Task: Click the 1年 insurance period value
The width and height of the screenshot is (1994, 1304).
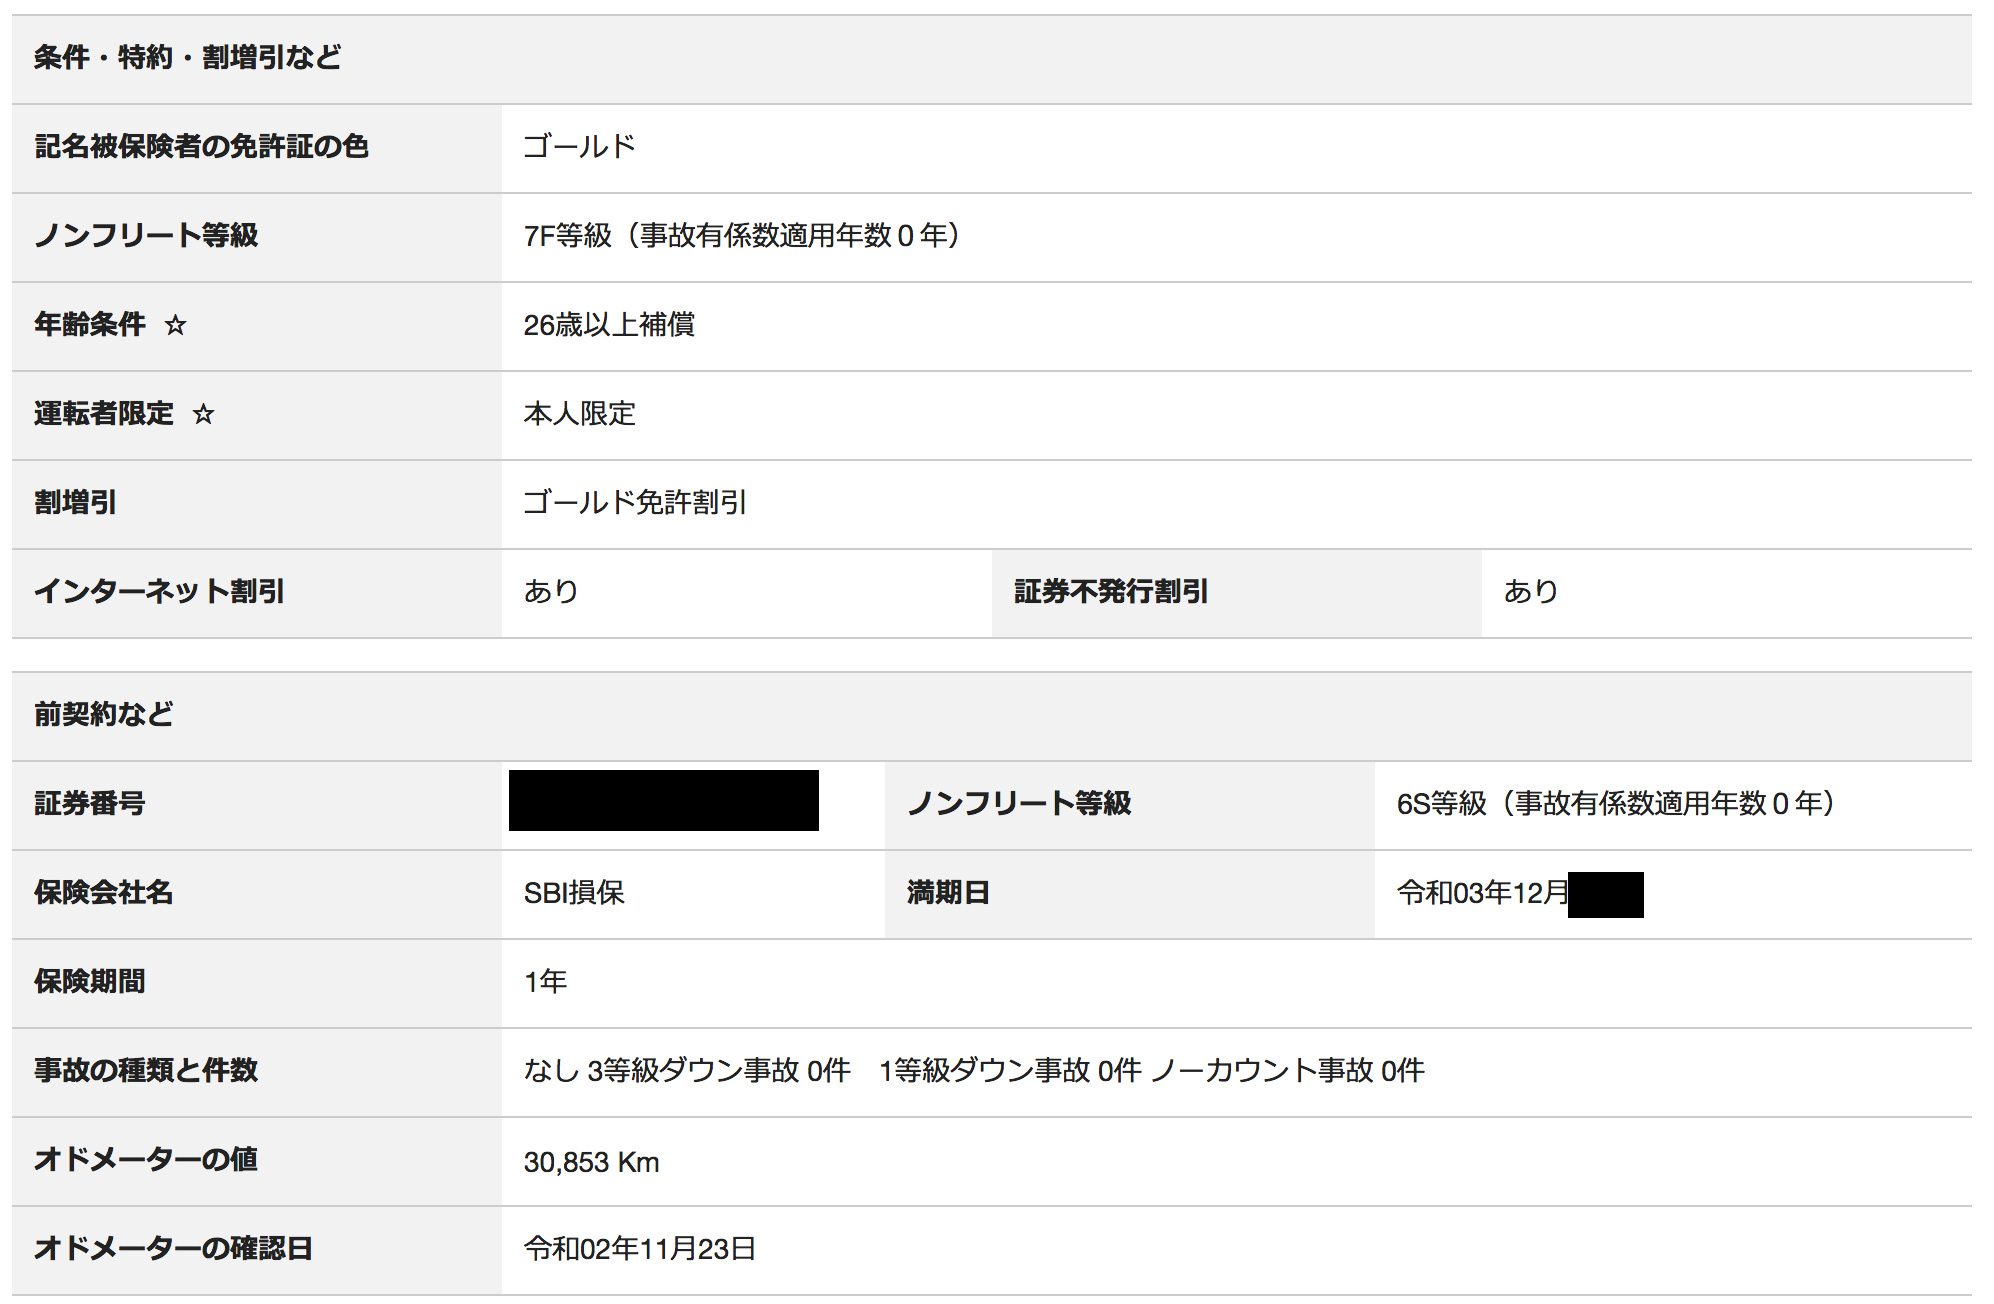Action: click(x=545, y=982)
